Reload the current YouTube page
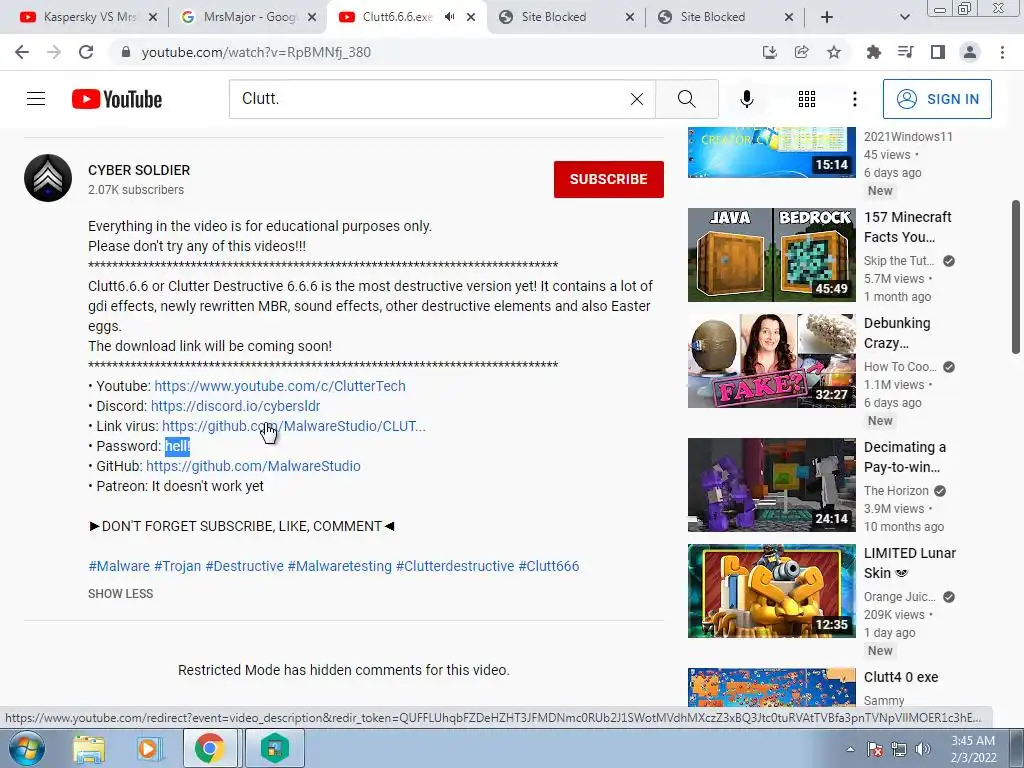 click(86, 52)
